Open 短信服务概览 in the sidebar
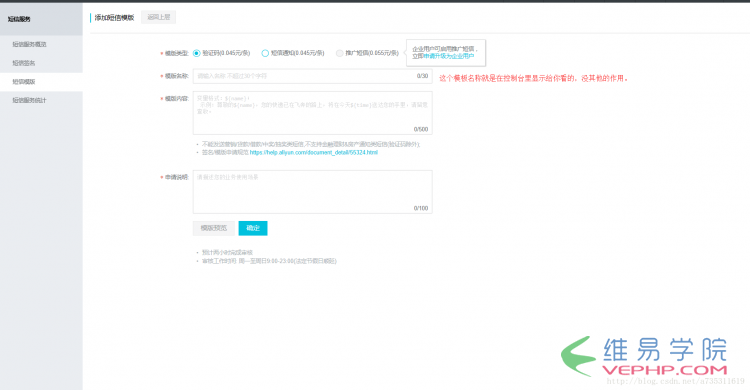The image size is (750, 390). coord(29,44)
